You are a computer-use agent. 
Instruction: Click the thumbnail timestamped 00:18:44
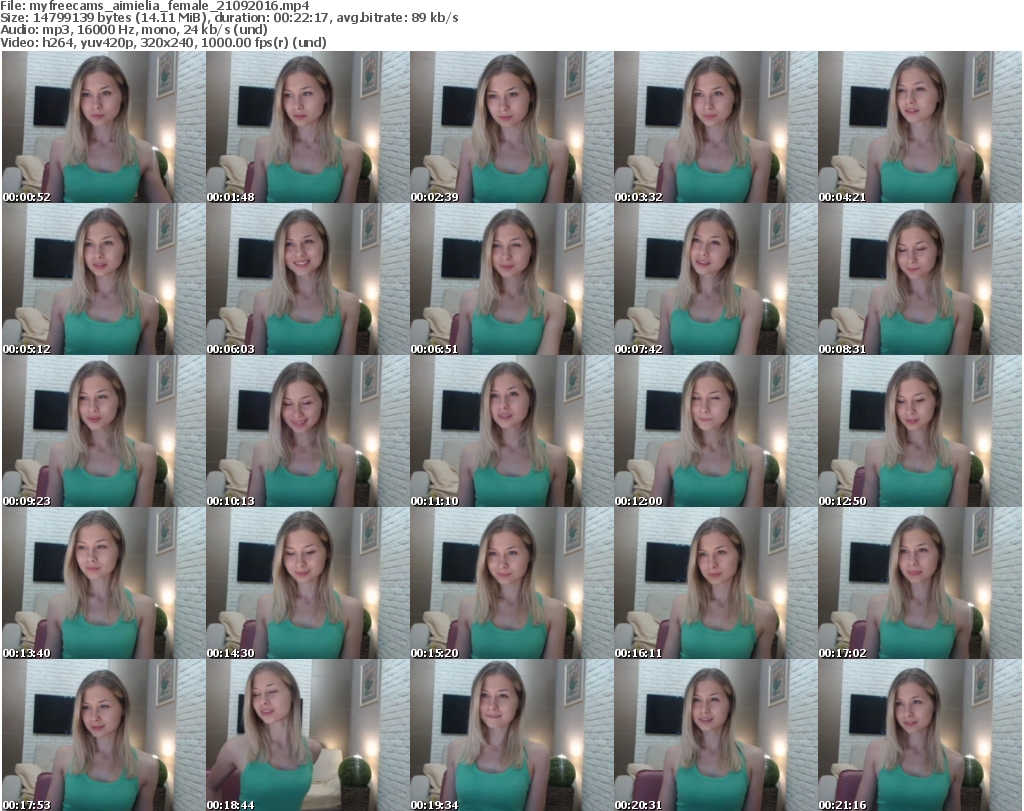coord(308,735)
